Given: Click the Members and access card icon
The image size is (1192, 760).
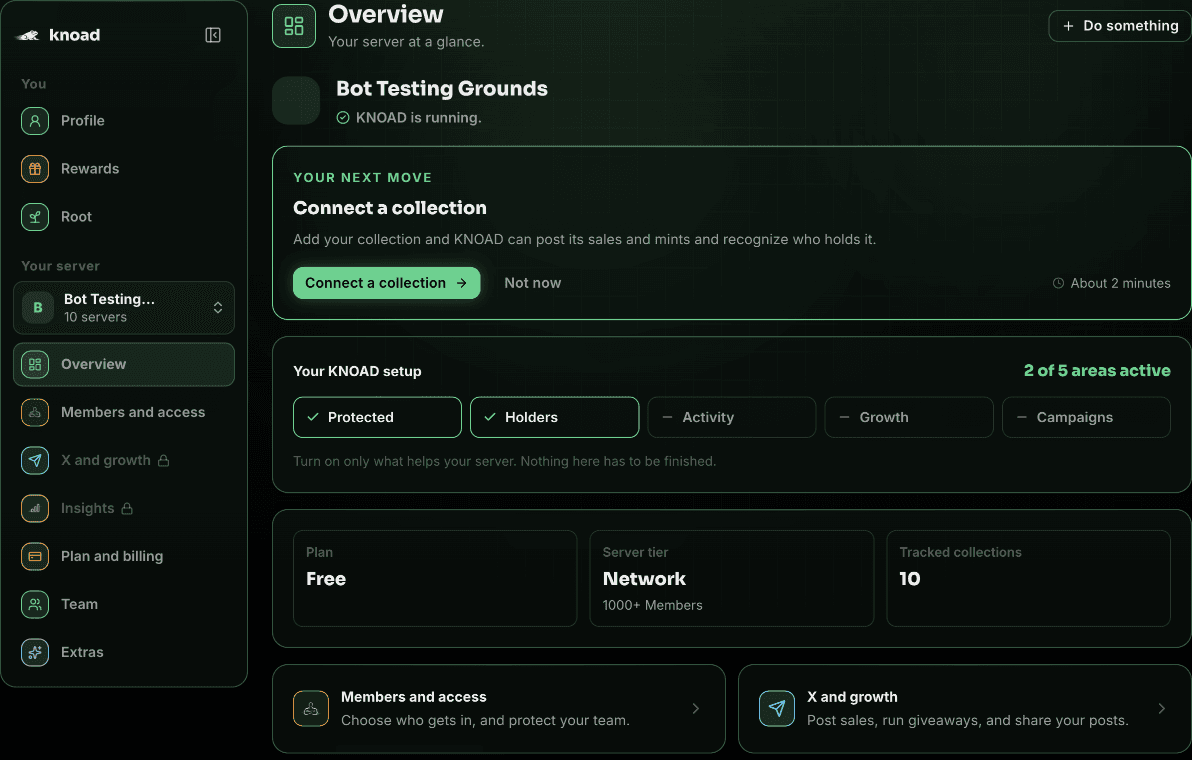Looking at the screenshot, I should click(311, 708).
